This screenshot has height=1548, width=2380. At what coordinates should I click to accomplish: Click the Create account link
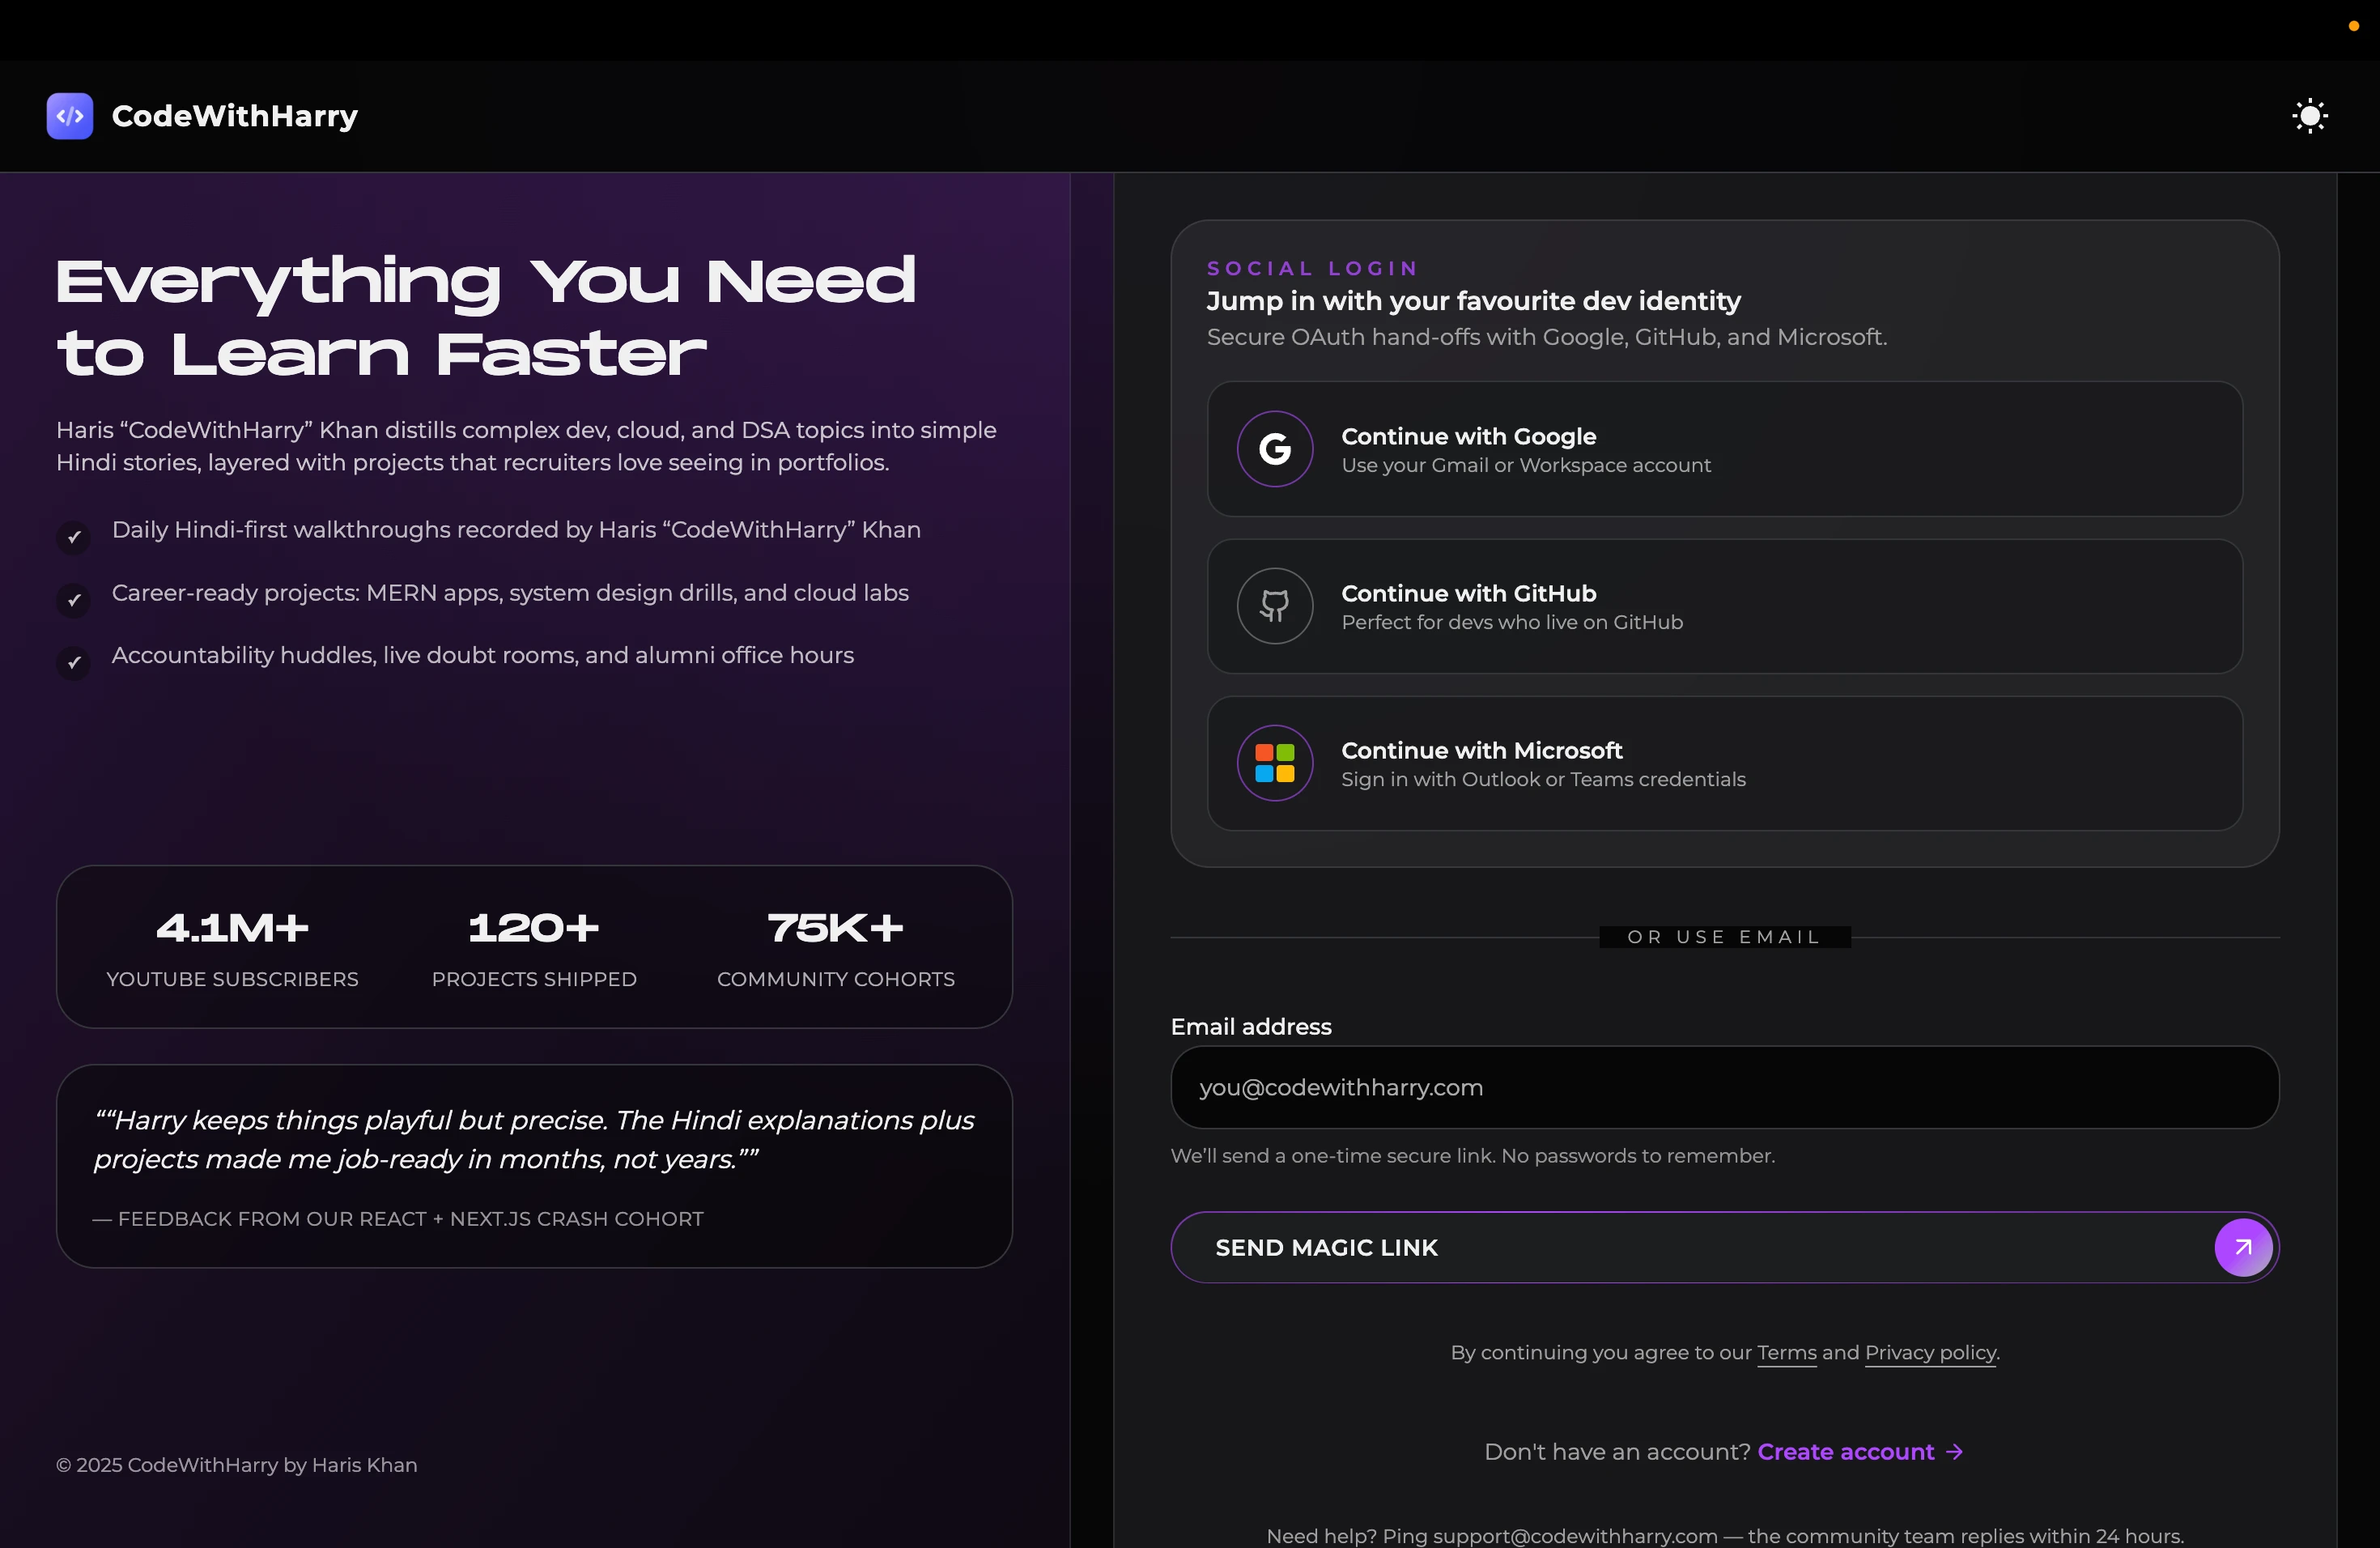coord(1845,1452)
